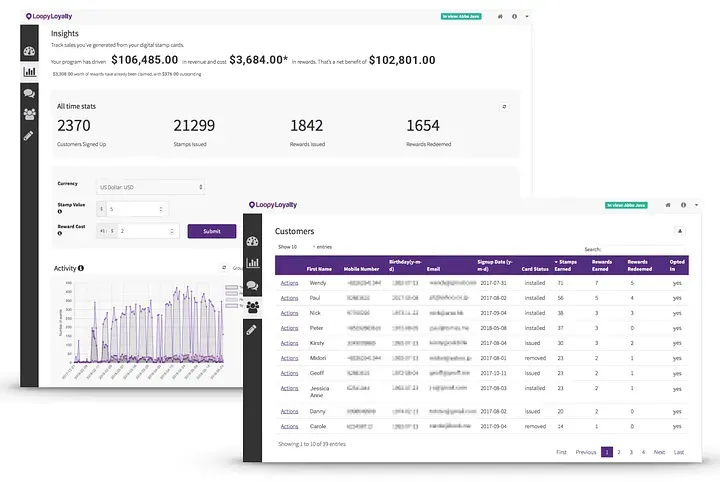Open the Currency US Dollar dropdown

click(x=151, y=187)
